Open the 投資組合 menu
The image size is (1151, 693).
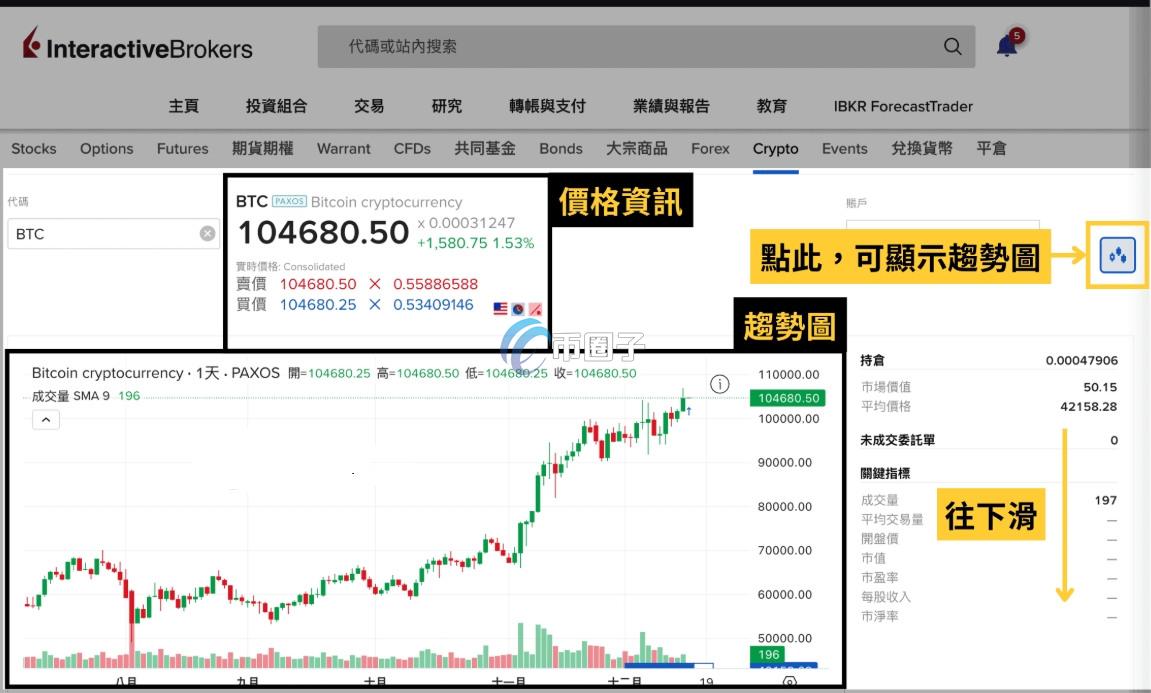pyautogui.click(x=275, y=106)
